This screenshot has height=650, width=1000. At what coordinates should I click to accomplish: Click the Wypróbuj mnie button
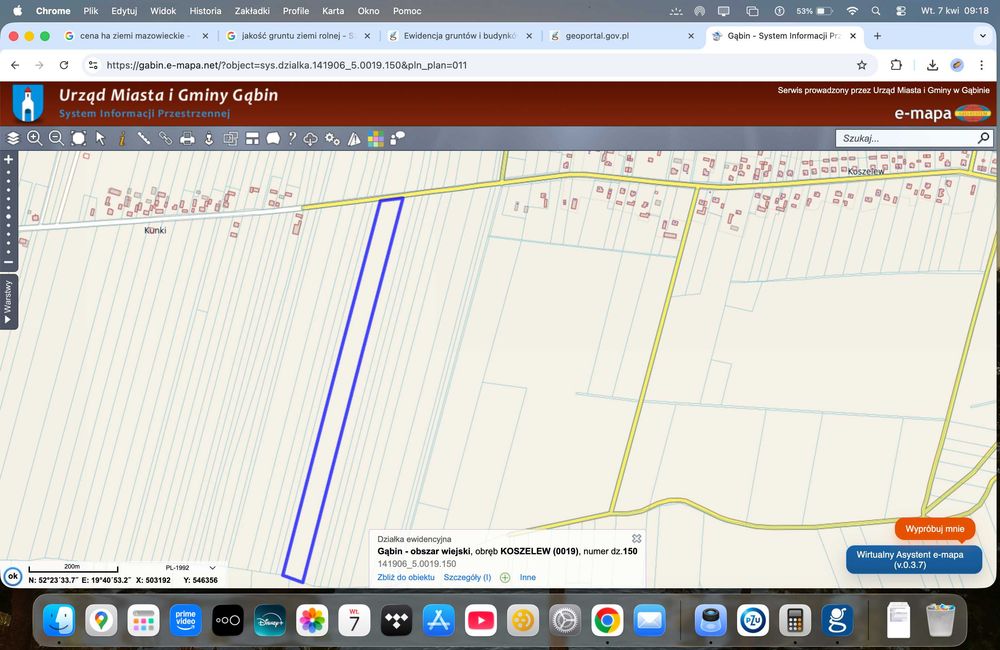[x=934, y=529]
